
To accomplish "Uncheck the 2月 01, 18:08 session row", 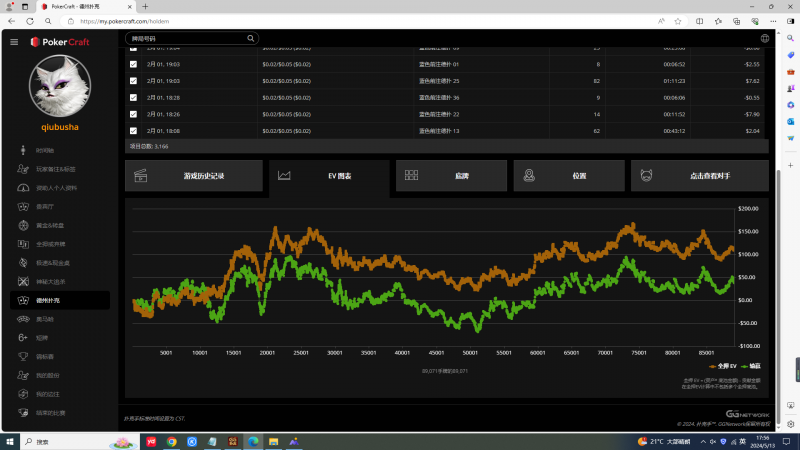I will (134, 131).
